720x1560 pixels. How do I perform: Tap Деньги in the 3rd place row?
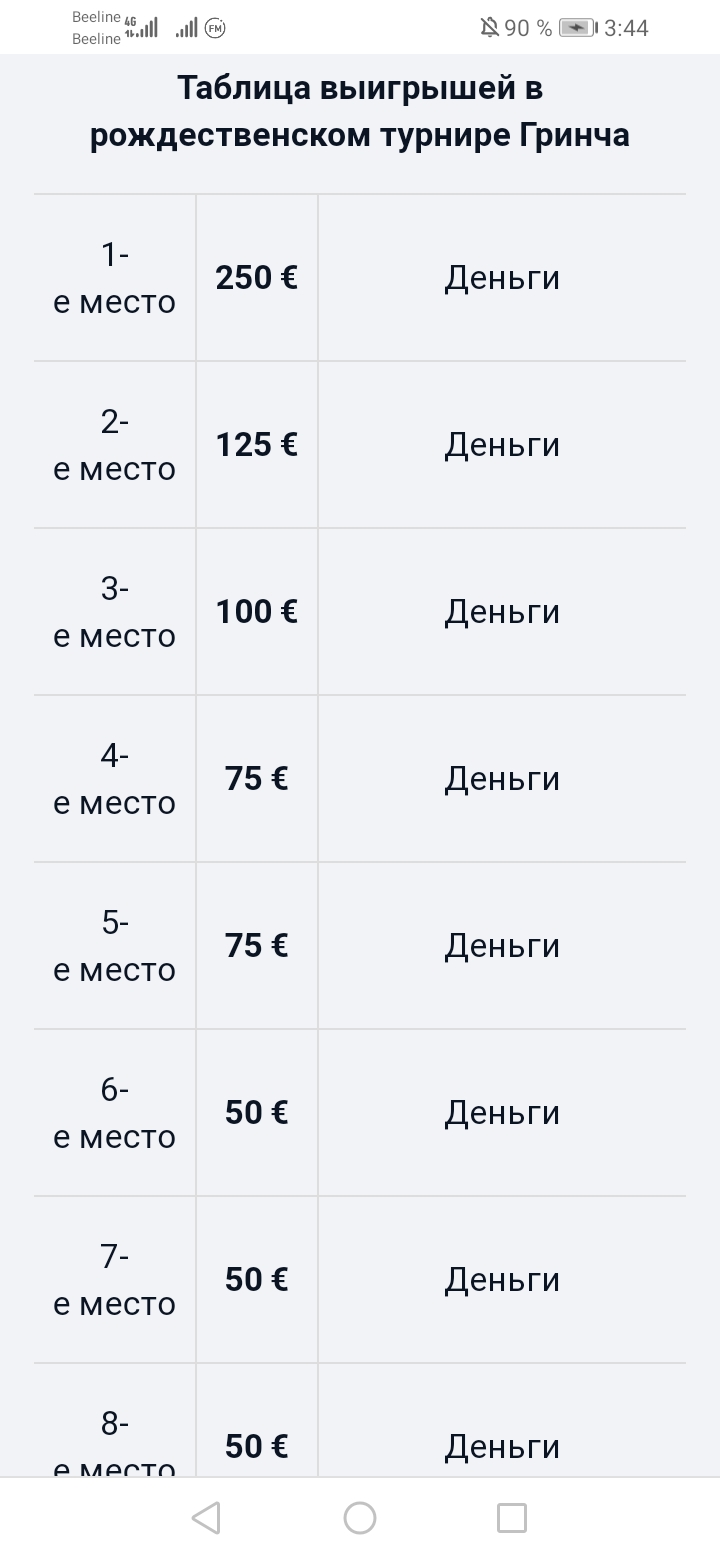(x=502, y=612)
